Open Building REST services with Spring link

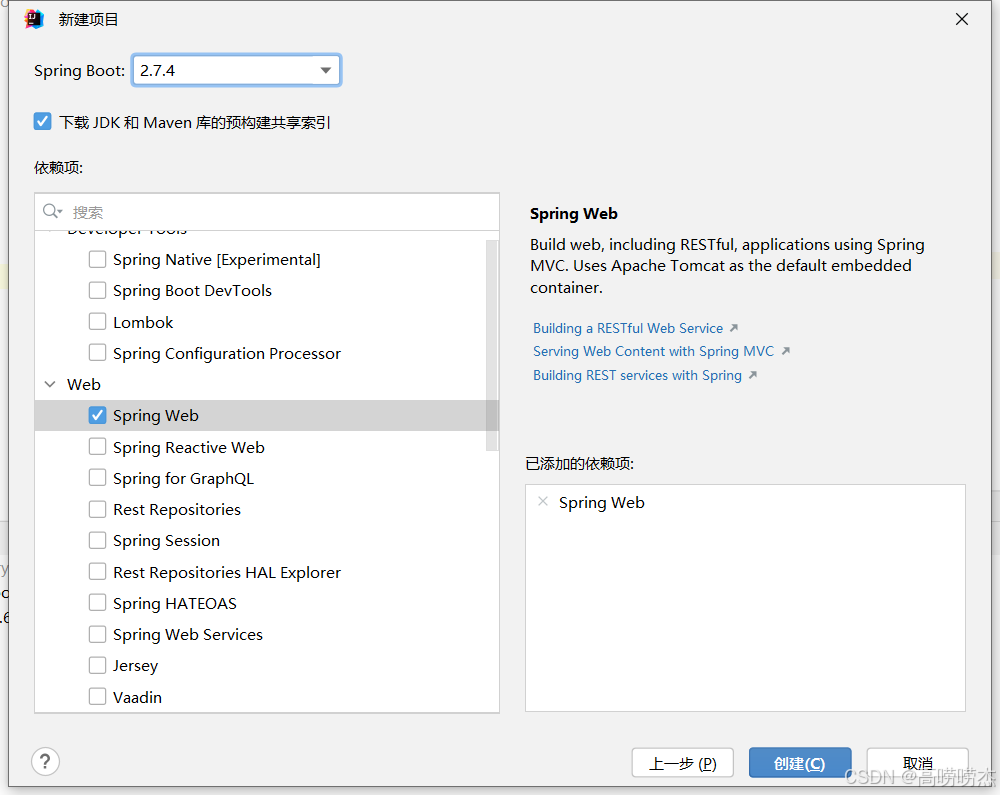point(638,376)
